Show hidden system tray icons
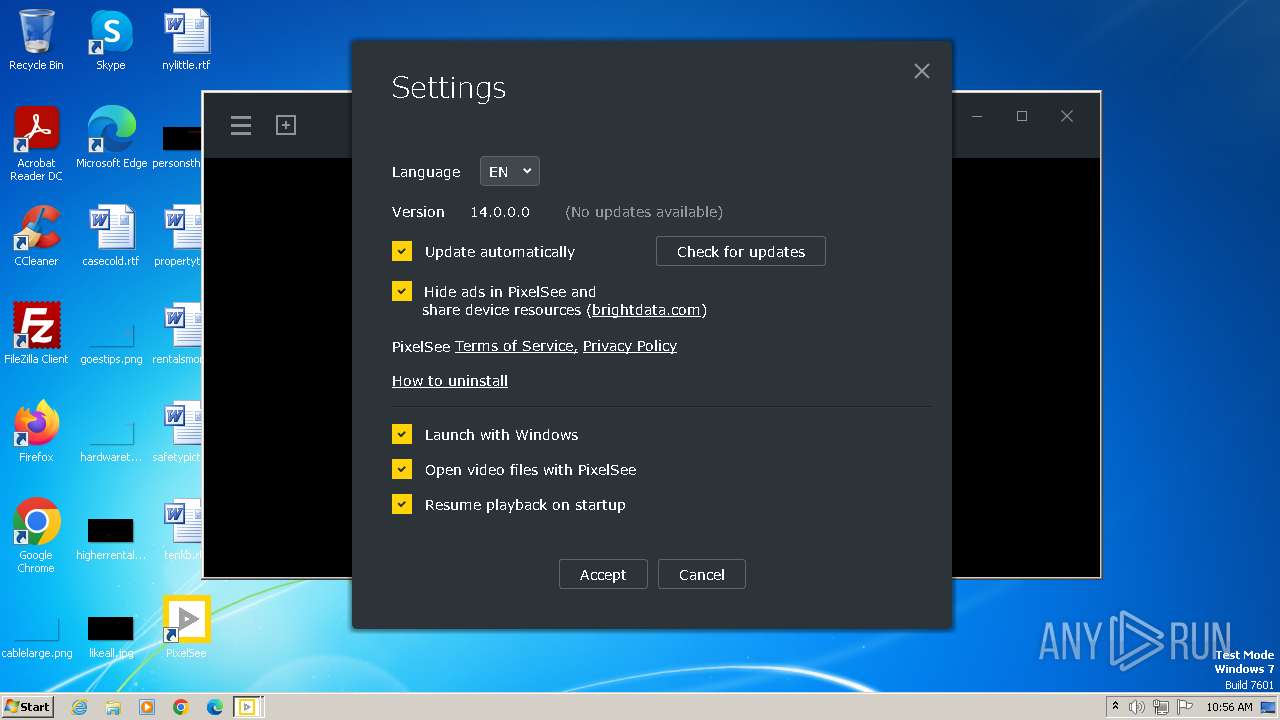This screenshot has height=720, width=1280. (x=1116, y=707)
